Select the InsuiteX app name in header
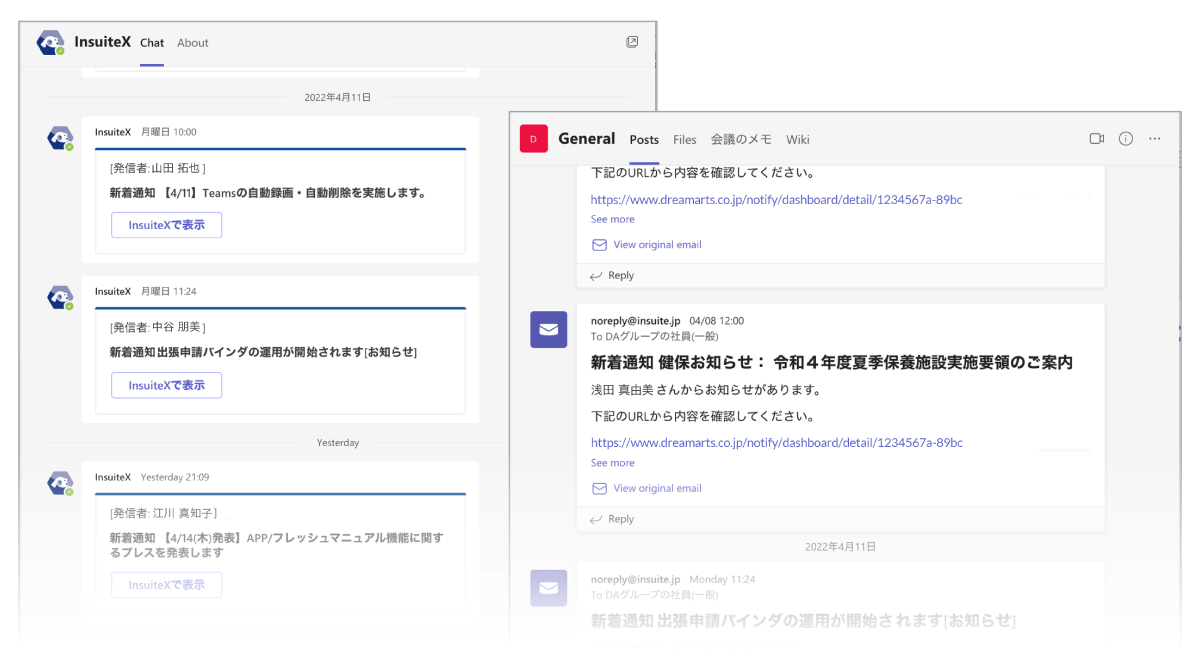1200x650 pixels. pyautogui.click(x=102, y=42)
